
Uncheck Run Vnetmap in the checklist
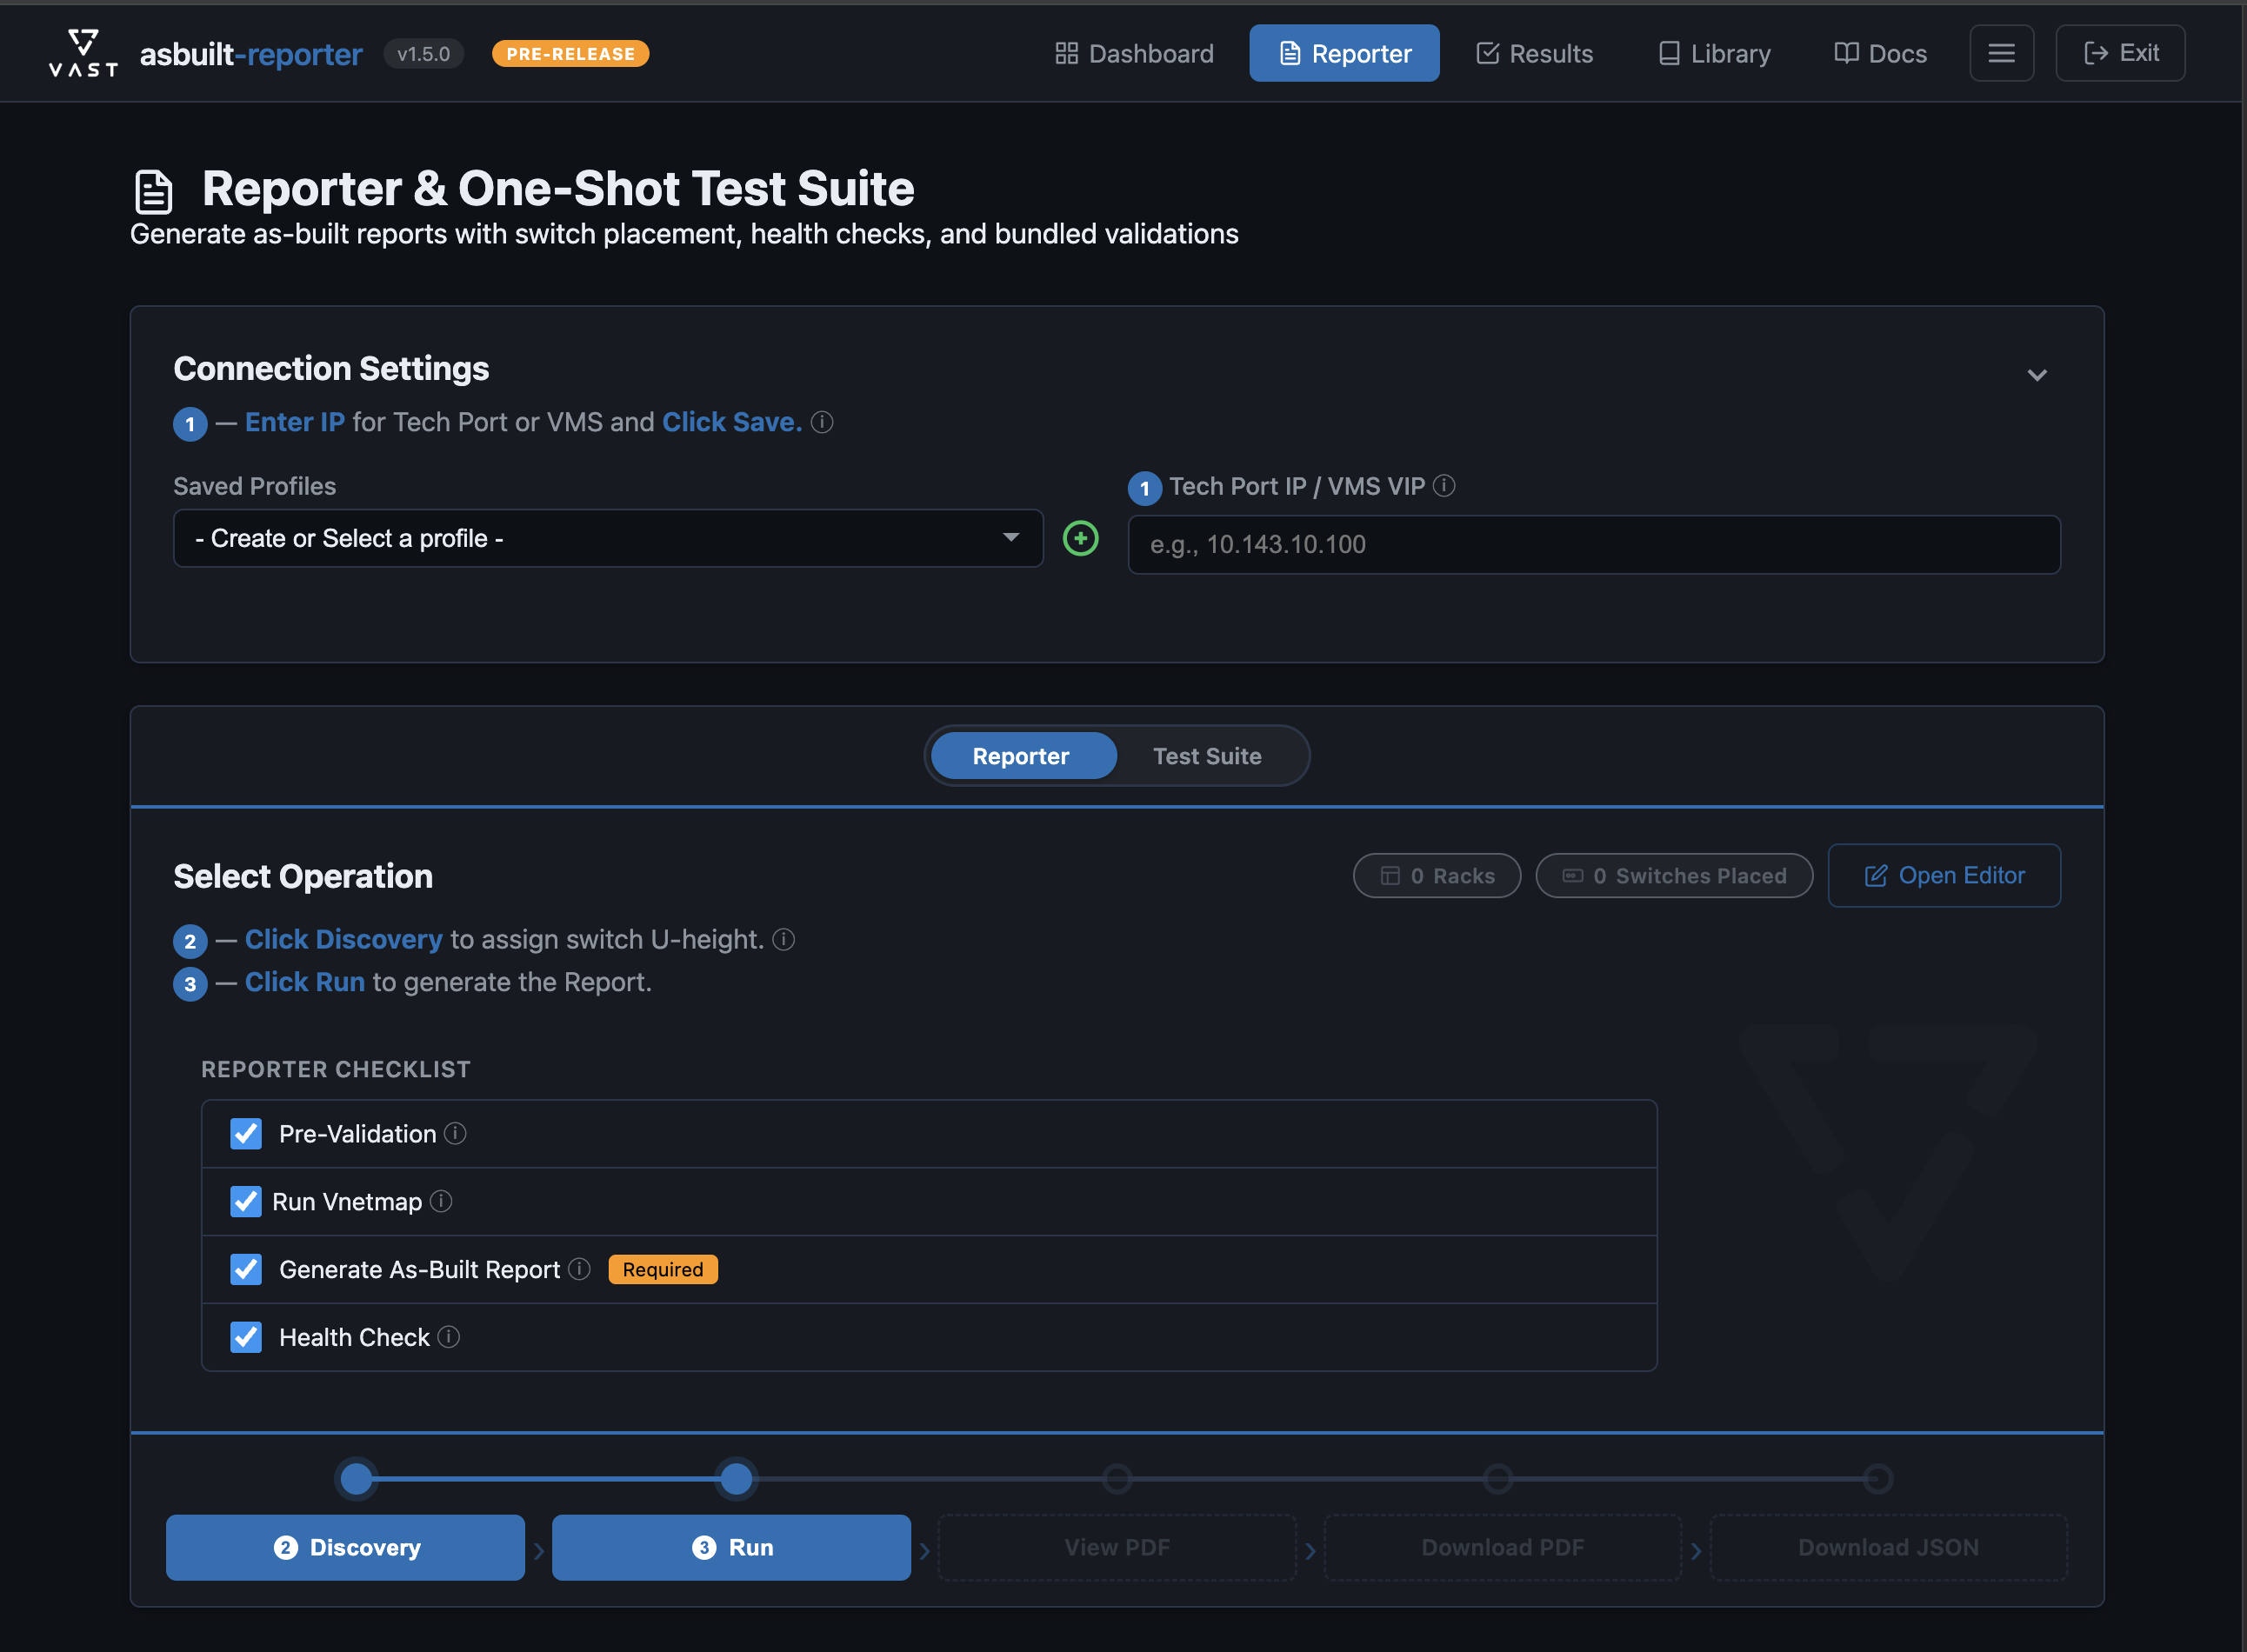tap(245, 1201)
